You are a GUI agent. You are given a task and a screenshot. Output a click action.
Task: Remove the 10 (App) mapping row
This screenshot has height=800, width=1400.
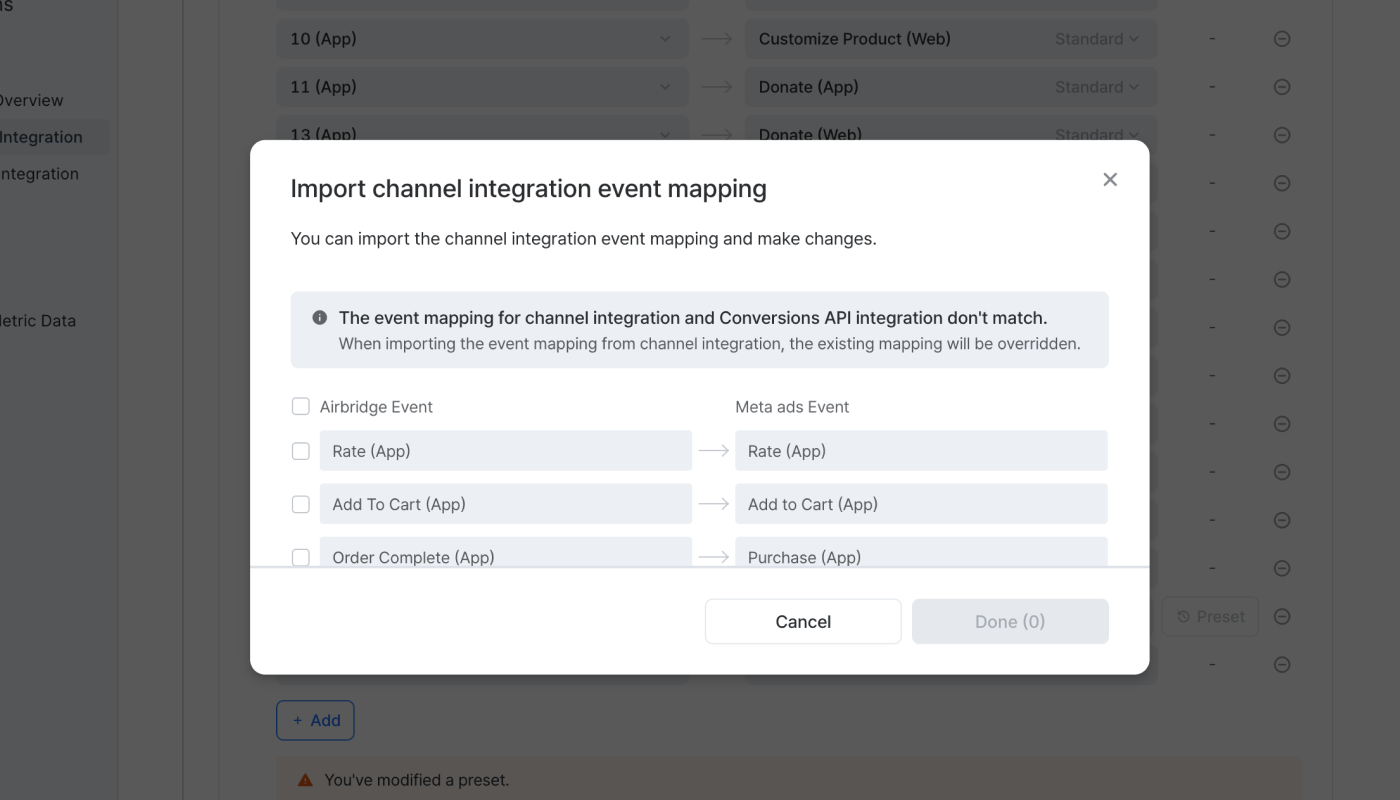point(1282,39)
